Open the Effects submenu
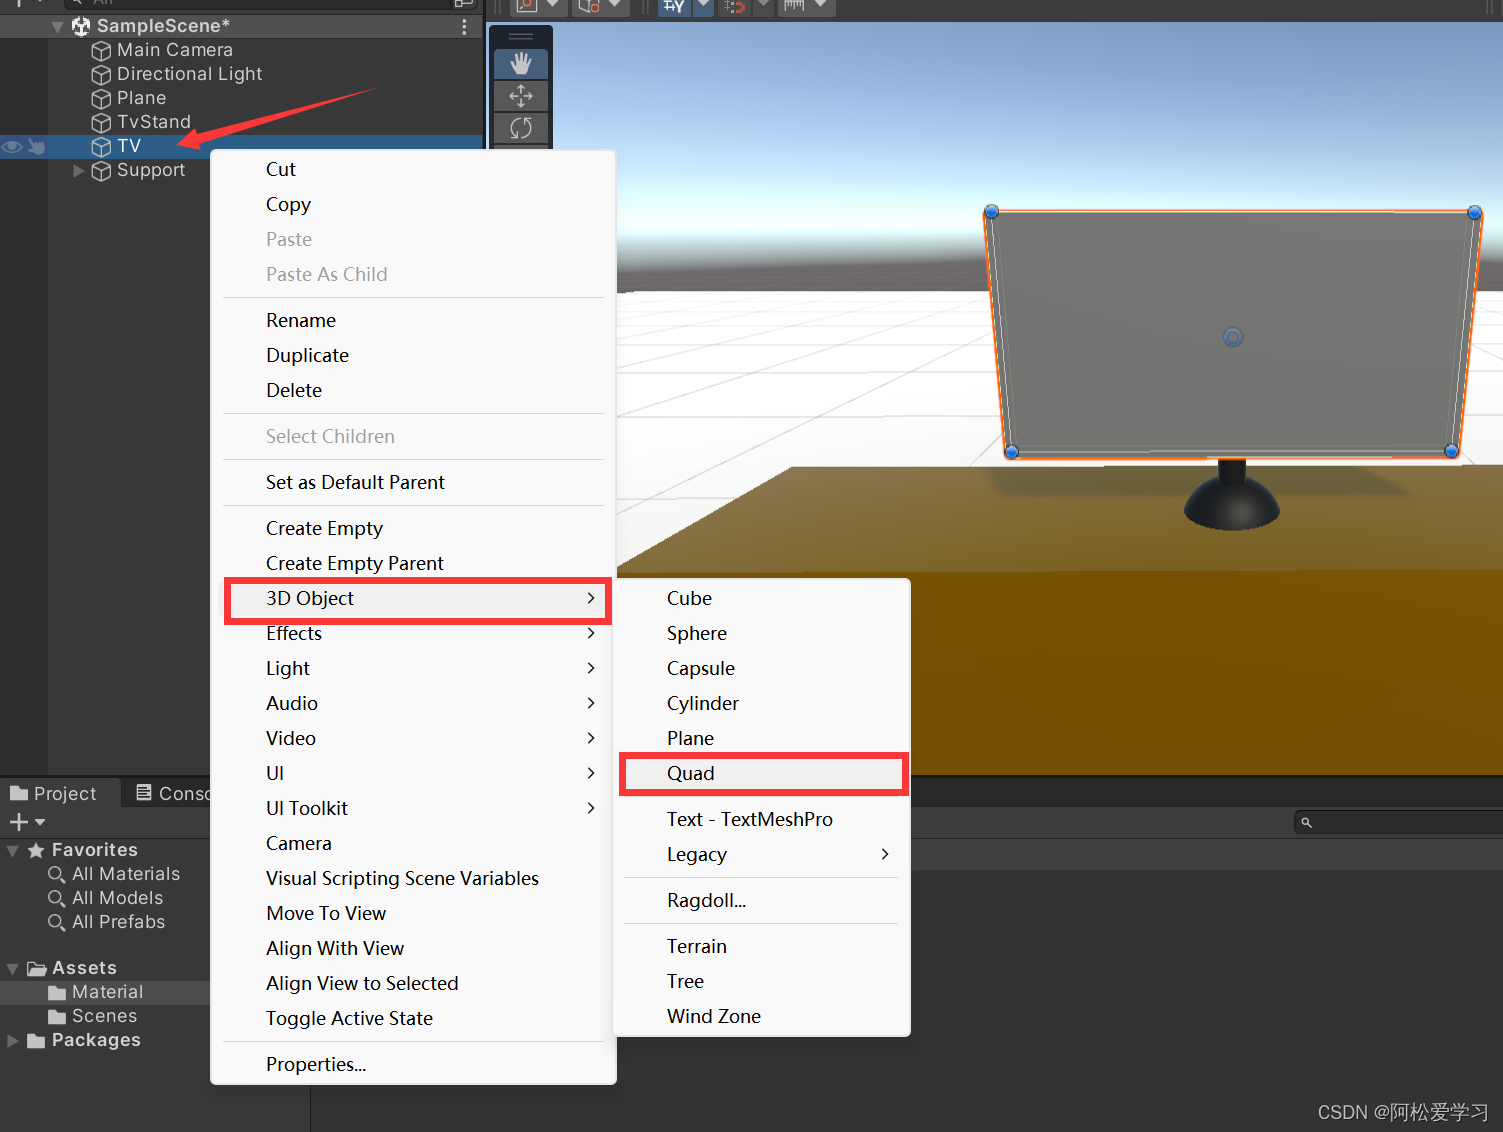The height and width of the screenshot is (1132, 1503). pyautogui.click(x=413, y=633)
